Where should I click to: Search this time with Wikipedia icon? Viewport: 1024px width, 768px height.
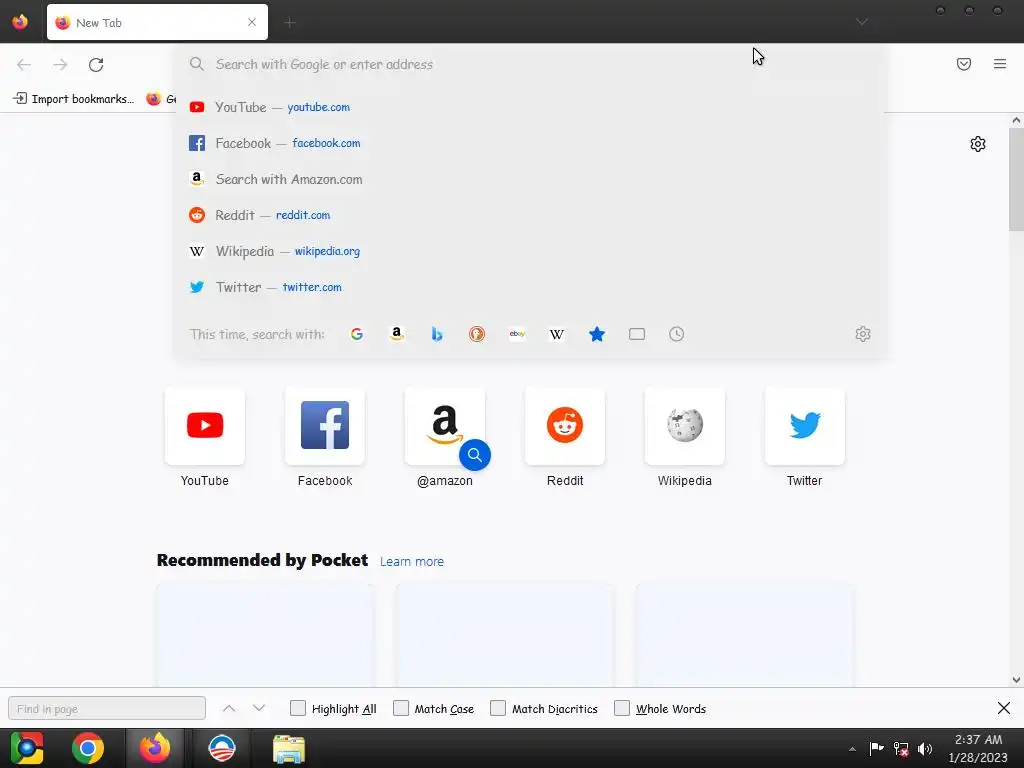pyautogui.click(x=557, y=334)
